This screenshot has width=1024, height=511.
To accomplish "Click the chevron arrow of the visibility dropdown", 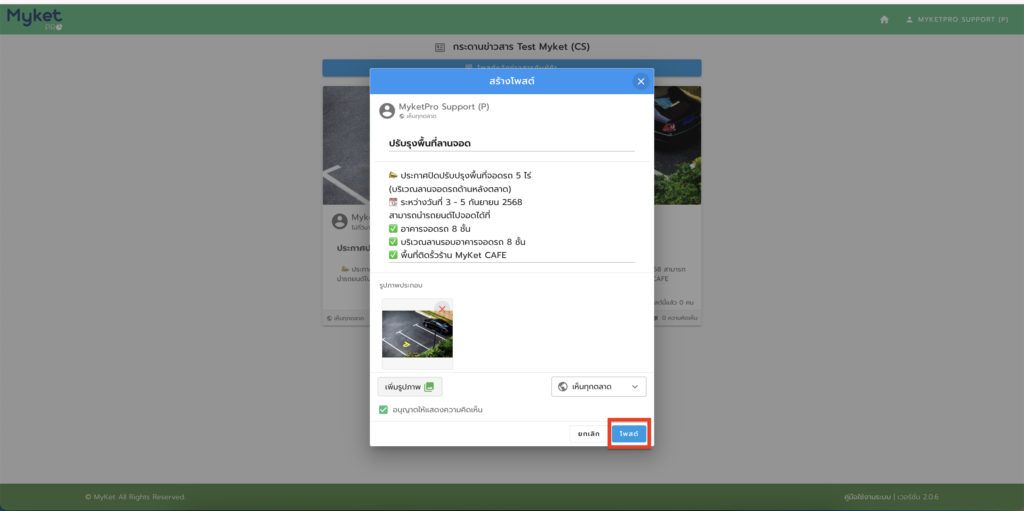I will point(635,387).
